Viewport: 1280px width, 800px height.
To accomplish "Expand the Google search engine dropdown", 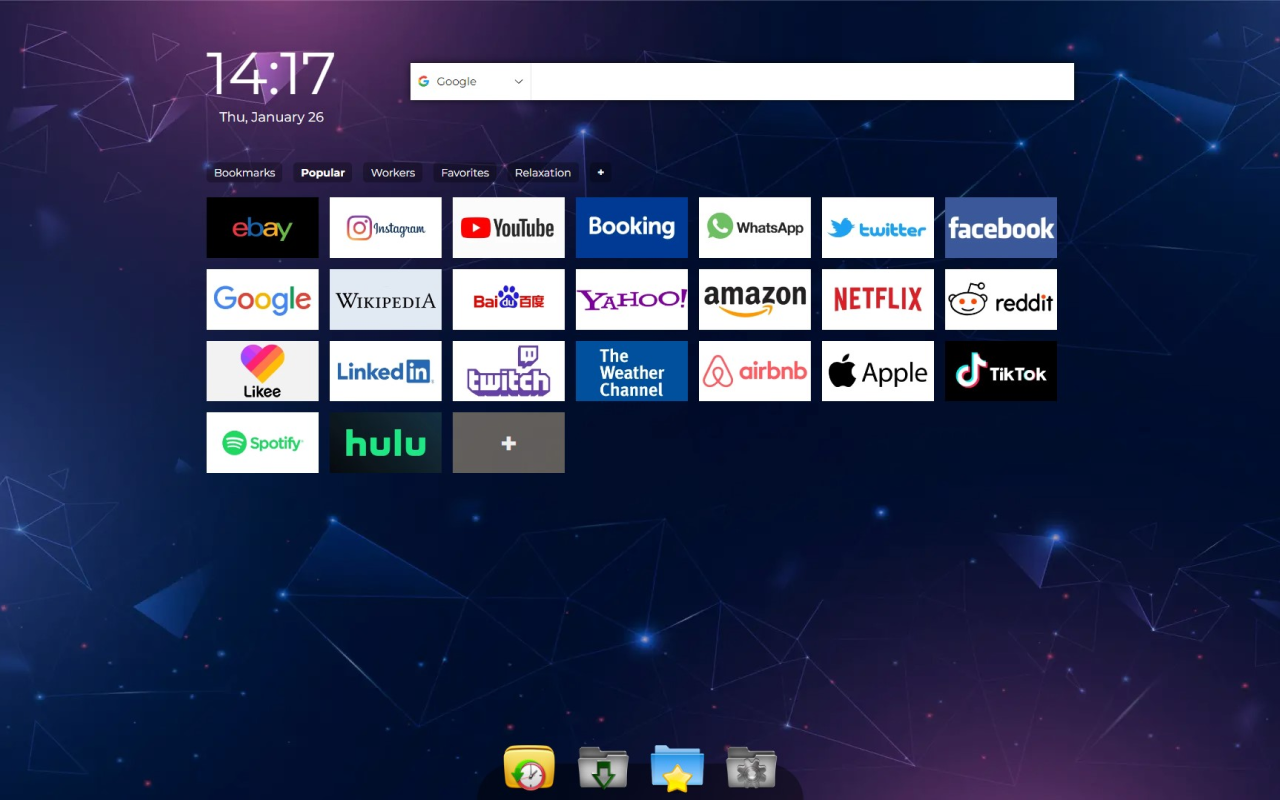I will (x=470, y=82).
